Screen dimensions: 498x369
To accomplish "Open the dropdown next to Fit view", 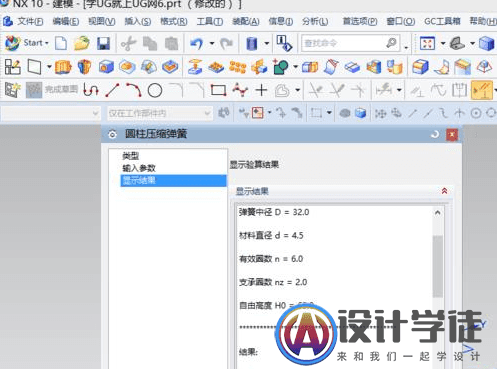I will coord(443,43).
